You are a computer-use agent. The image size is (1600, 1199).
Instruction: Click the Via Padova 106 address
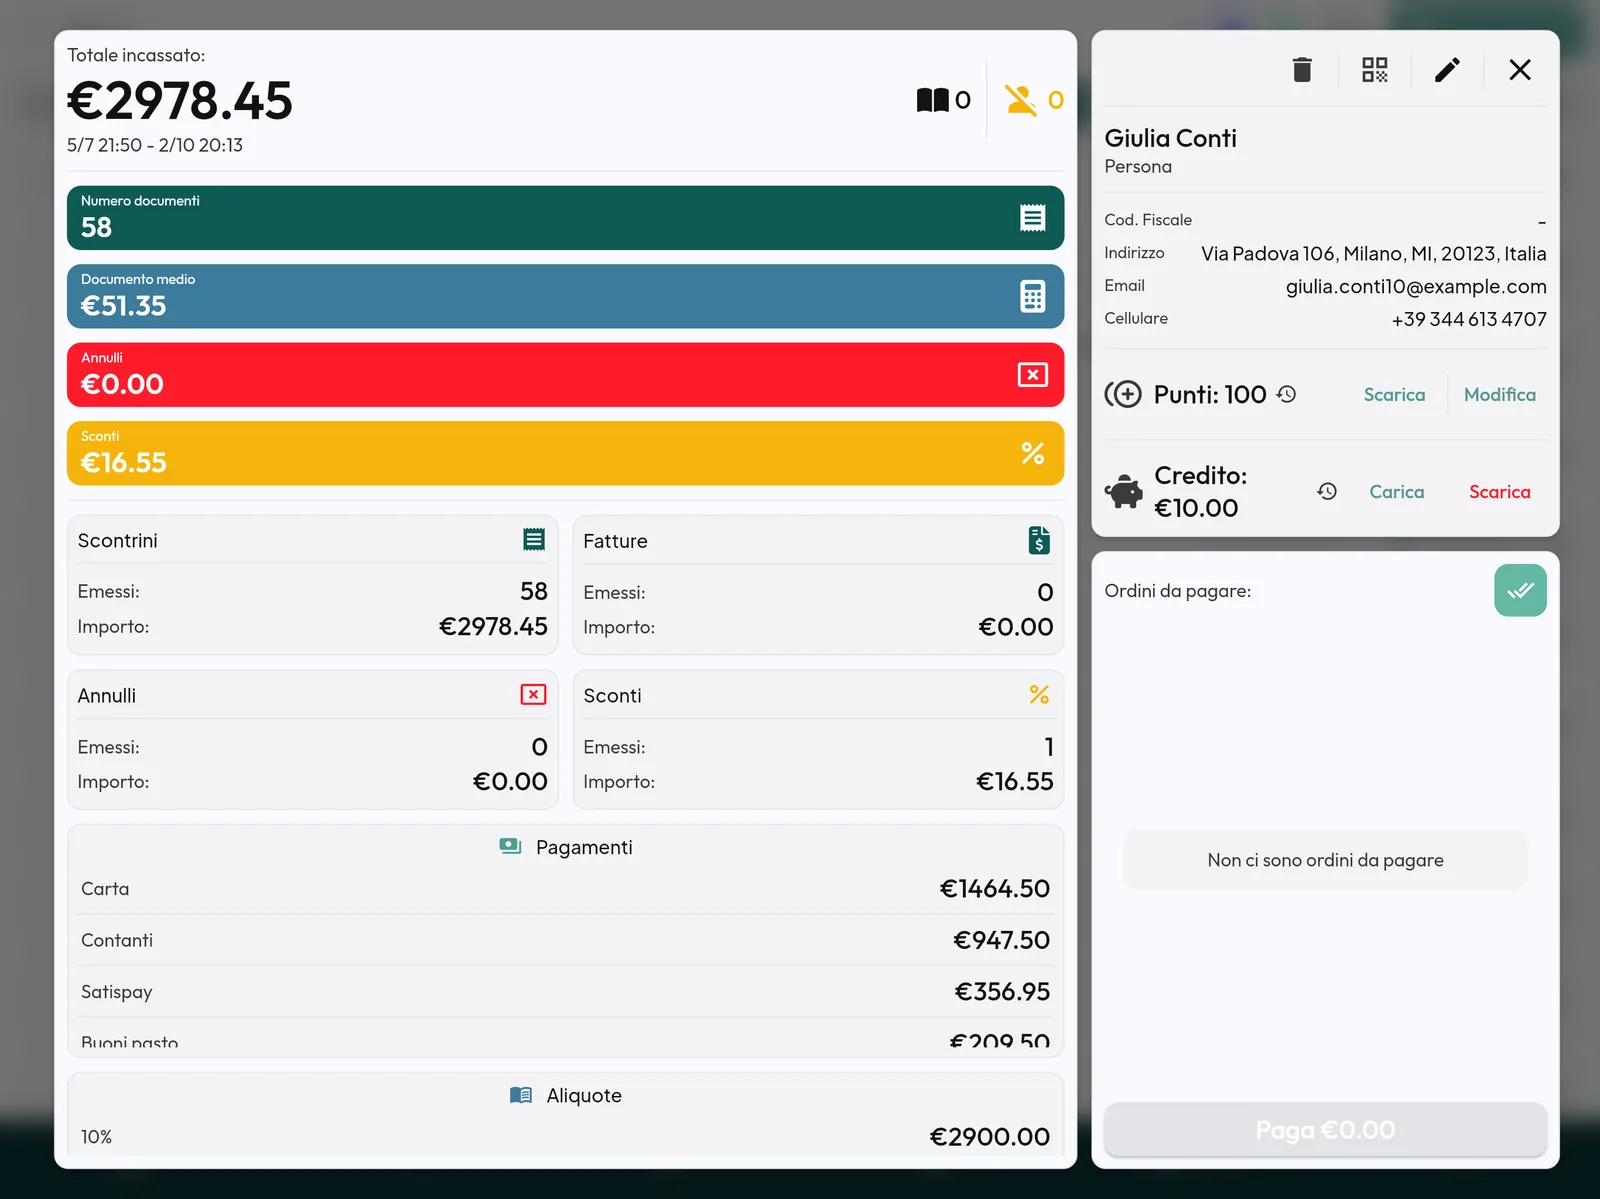[1374, 253]
